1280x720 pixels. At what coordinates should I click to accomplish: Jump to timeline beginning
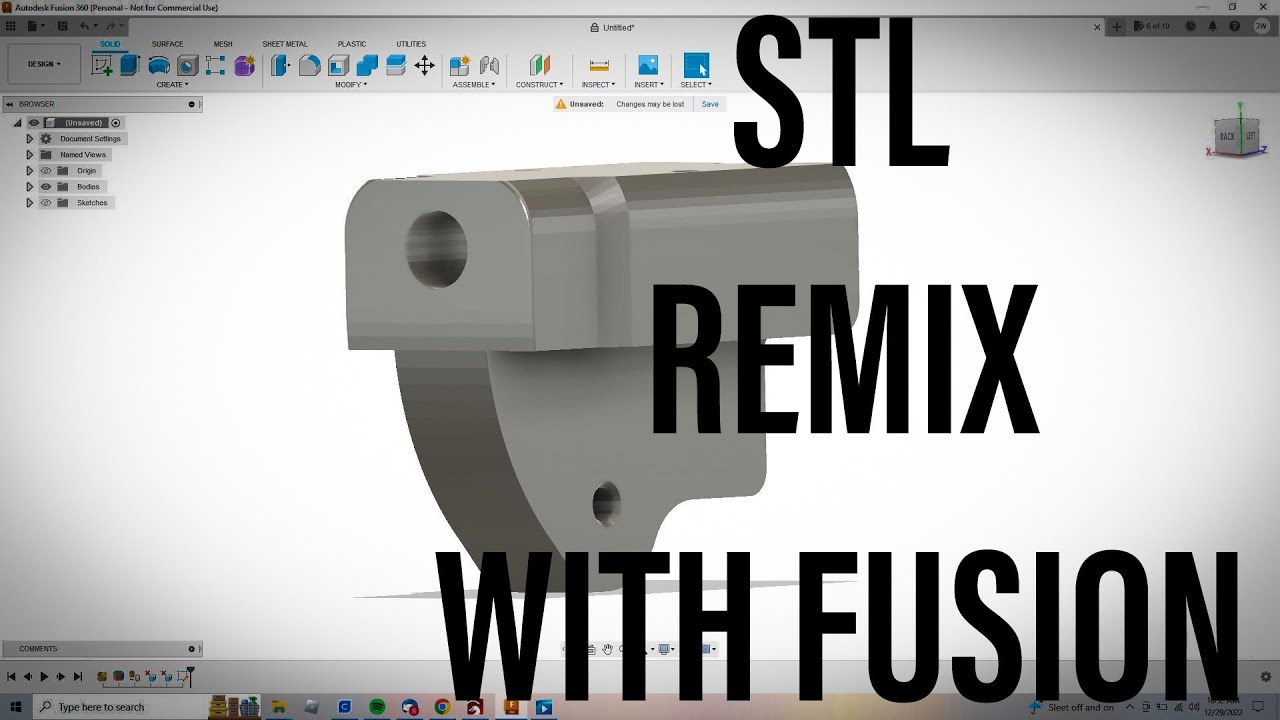coord(10,677)
